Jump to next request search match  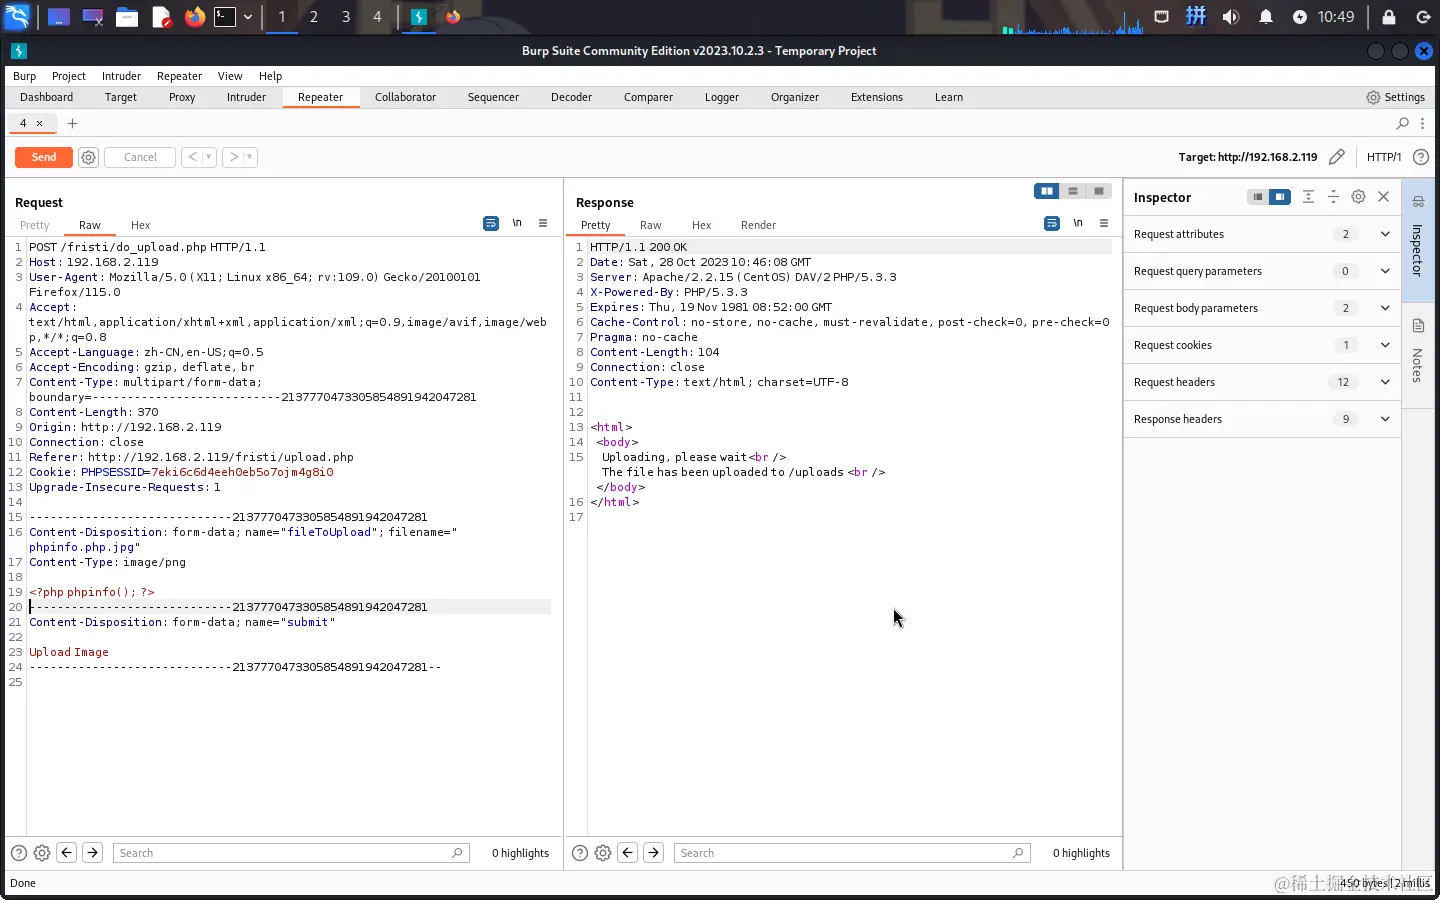(x=92, y=853)
